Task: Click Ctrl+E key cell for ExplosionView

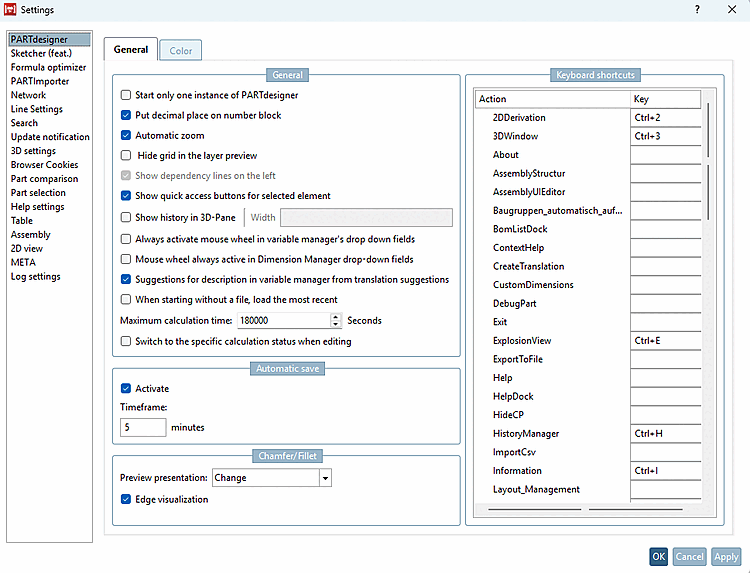Action: pos(666,341)
